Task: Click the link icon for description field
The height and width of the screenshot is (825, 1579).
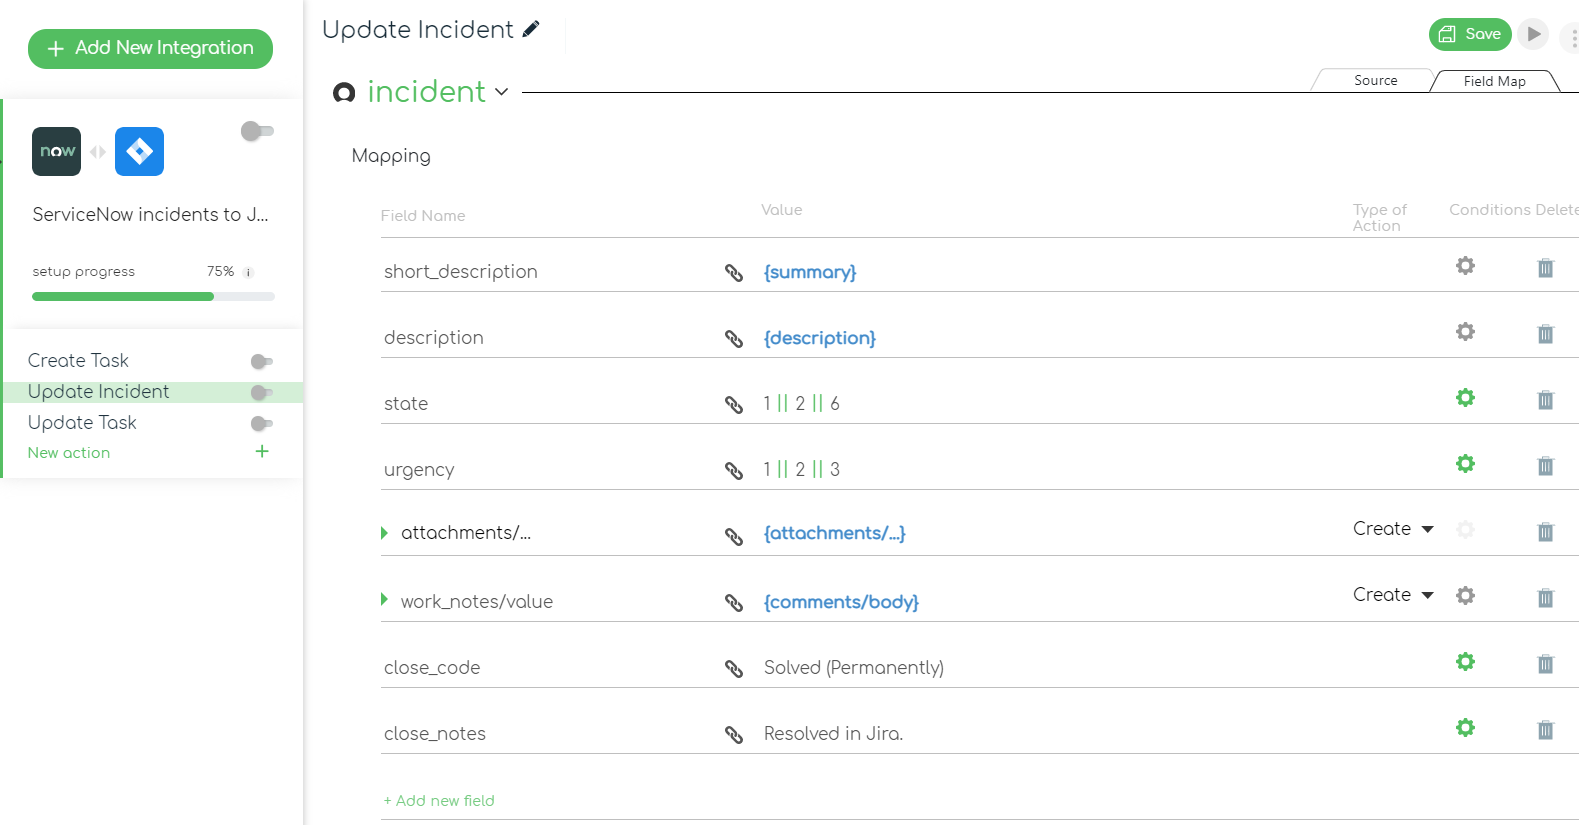Action: (x=734, y=339)
